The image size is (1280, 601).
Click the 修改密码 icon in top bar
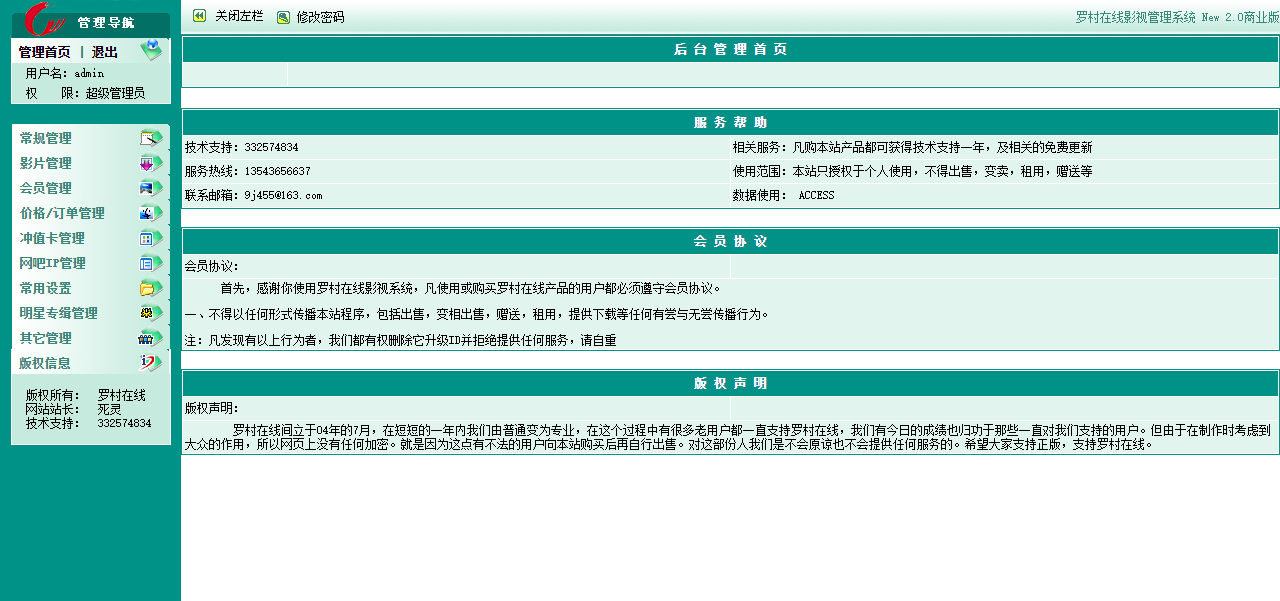point(283,17)
